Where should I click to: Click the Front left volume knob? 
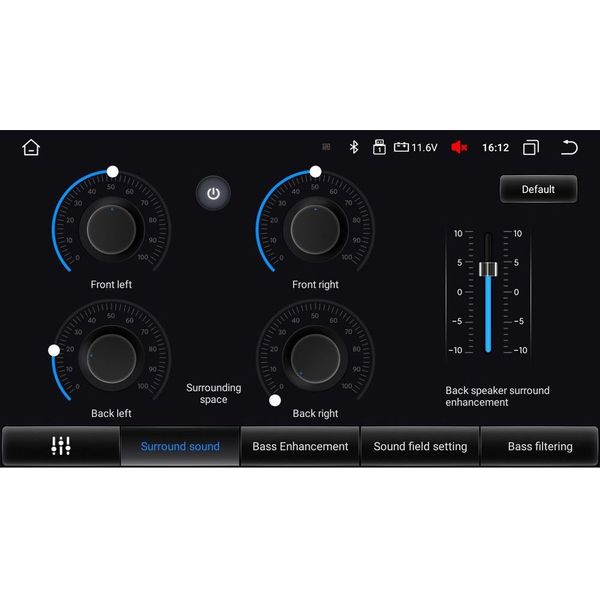[x=111, y=229]
